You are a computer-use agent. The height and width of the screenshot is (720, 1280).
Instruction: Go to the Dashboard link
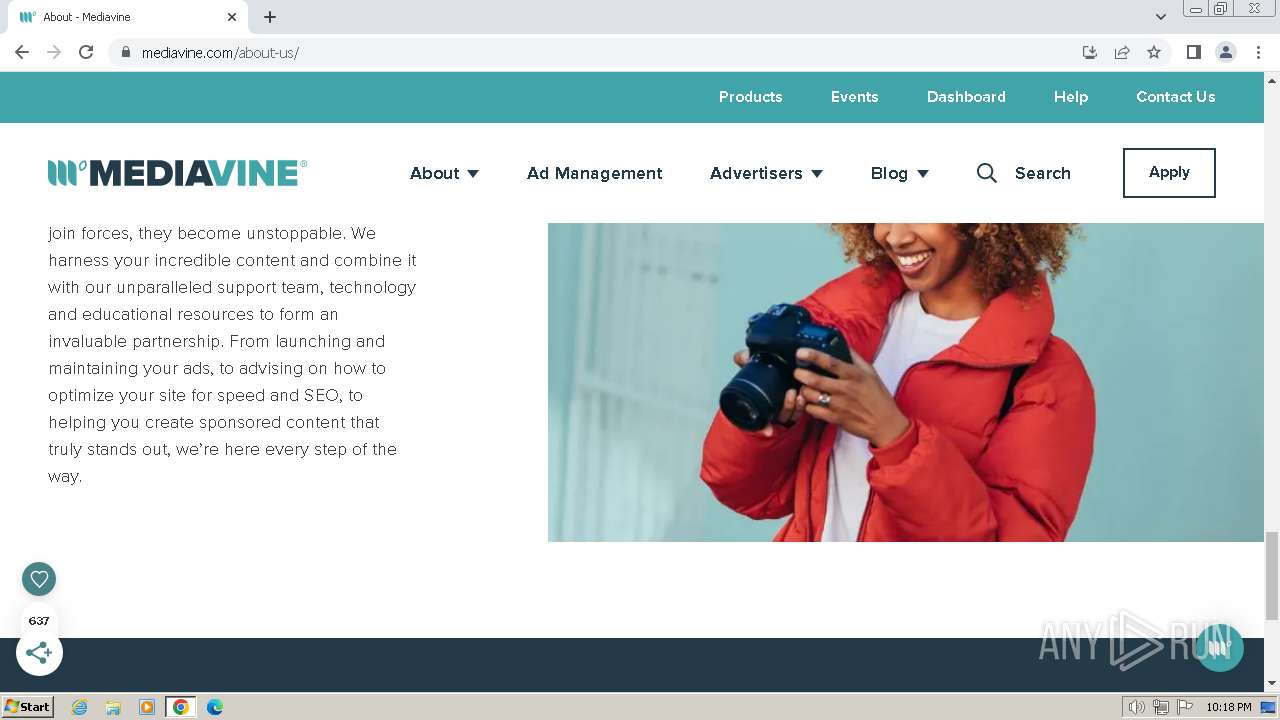966,97
